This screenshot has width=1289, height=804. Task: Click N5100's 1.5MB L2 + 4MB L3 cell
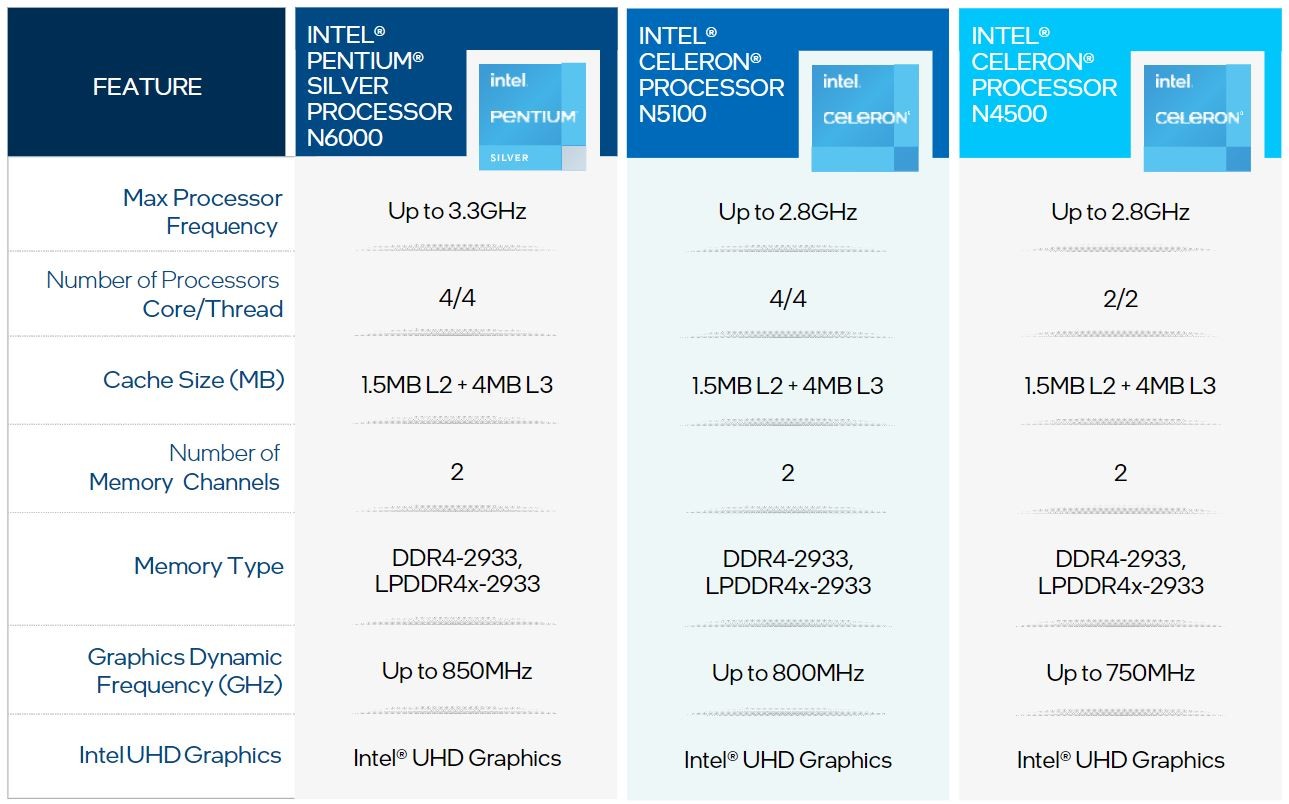tap(788, 385)
